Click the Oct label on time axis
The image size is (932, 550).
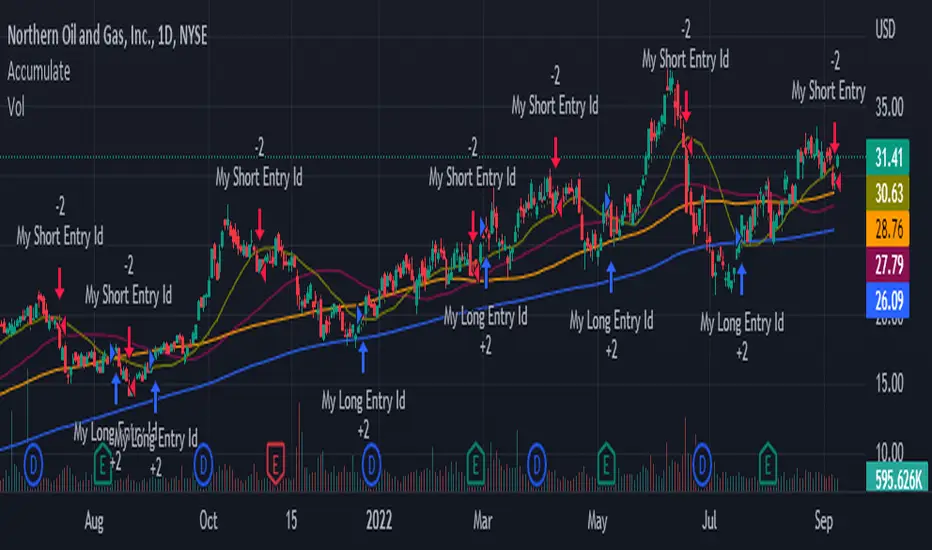click(208, 521)
